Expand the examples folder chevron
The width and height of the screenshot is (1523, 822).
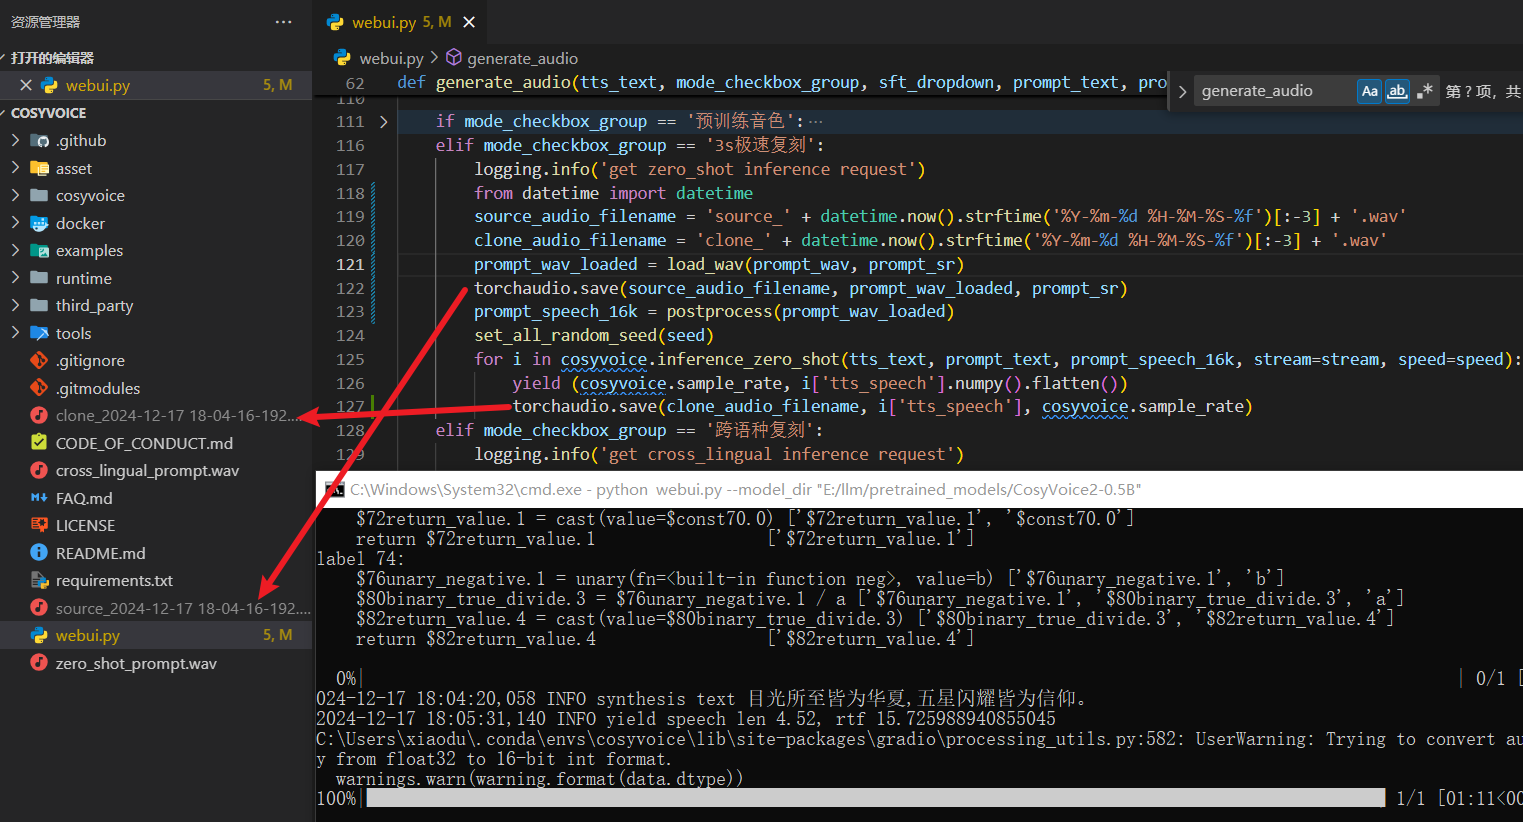click(15, 251)
